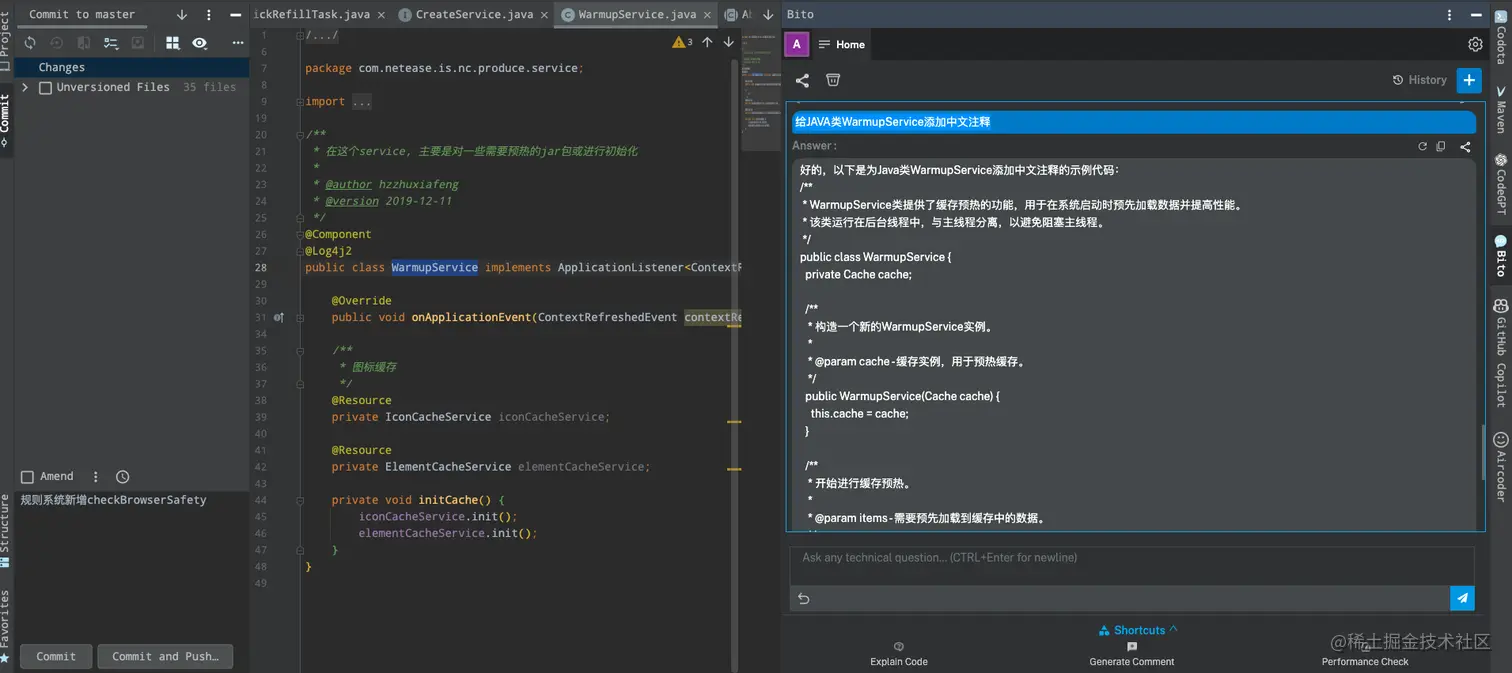Open the Bito Home menu
The height and width of the screenshot is (673, 1512).
(841, 44)
